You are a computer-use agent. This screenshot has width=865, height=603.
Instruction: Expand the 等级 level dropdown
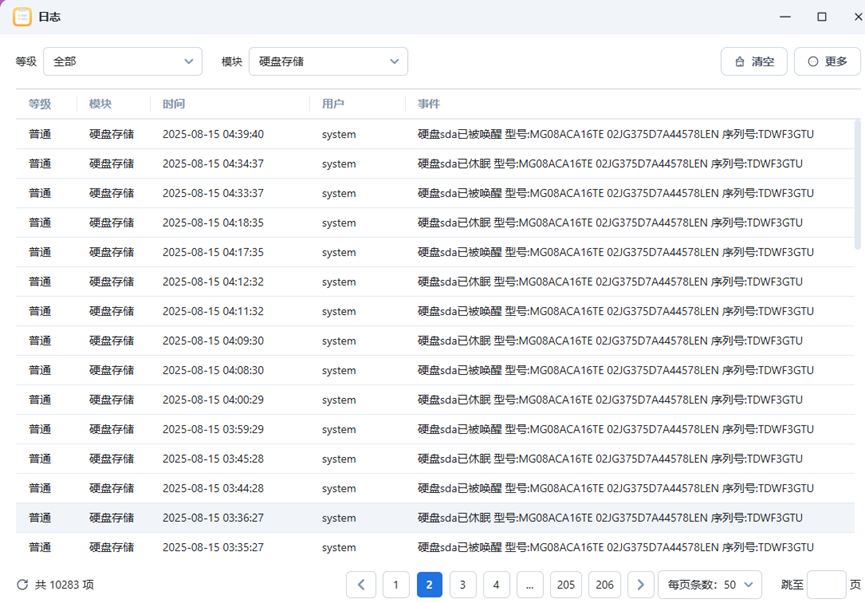[x=122, y=61]
